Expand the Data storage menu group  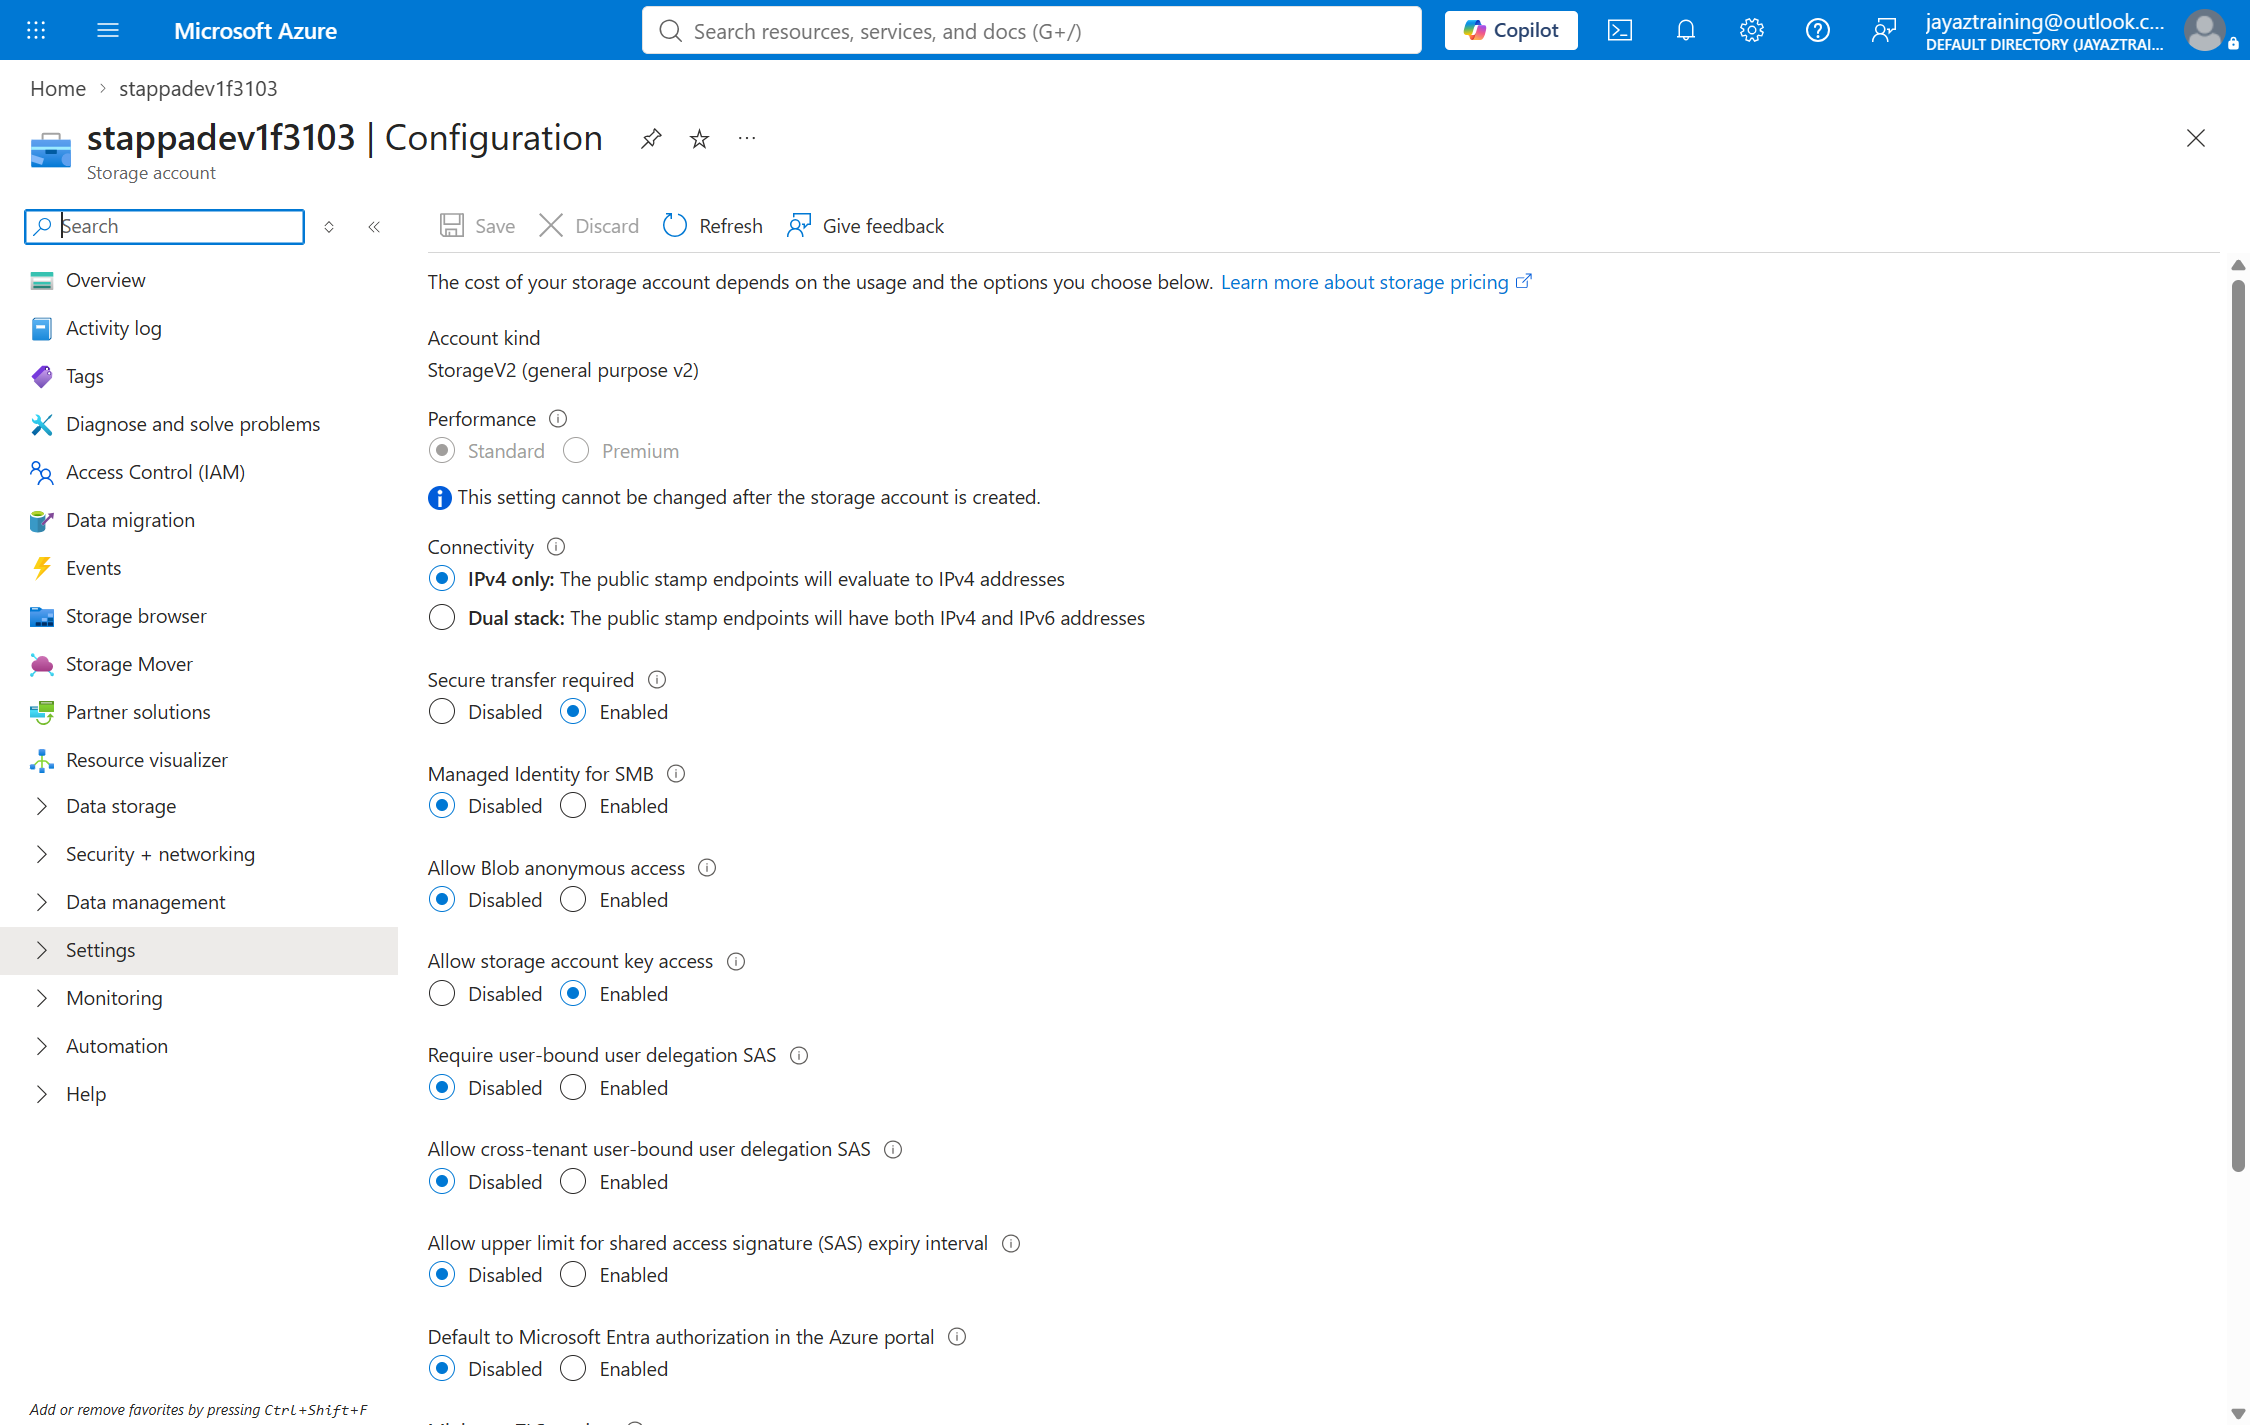(199, 806)
